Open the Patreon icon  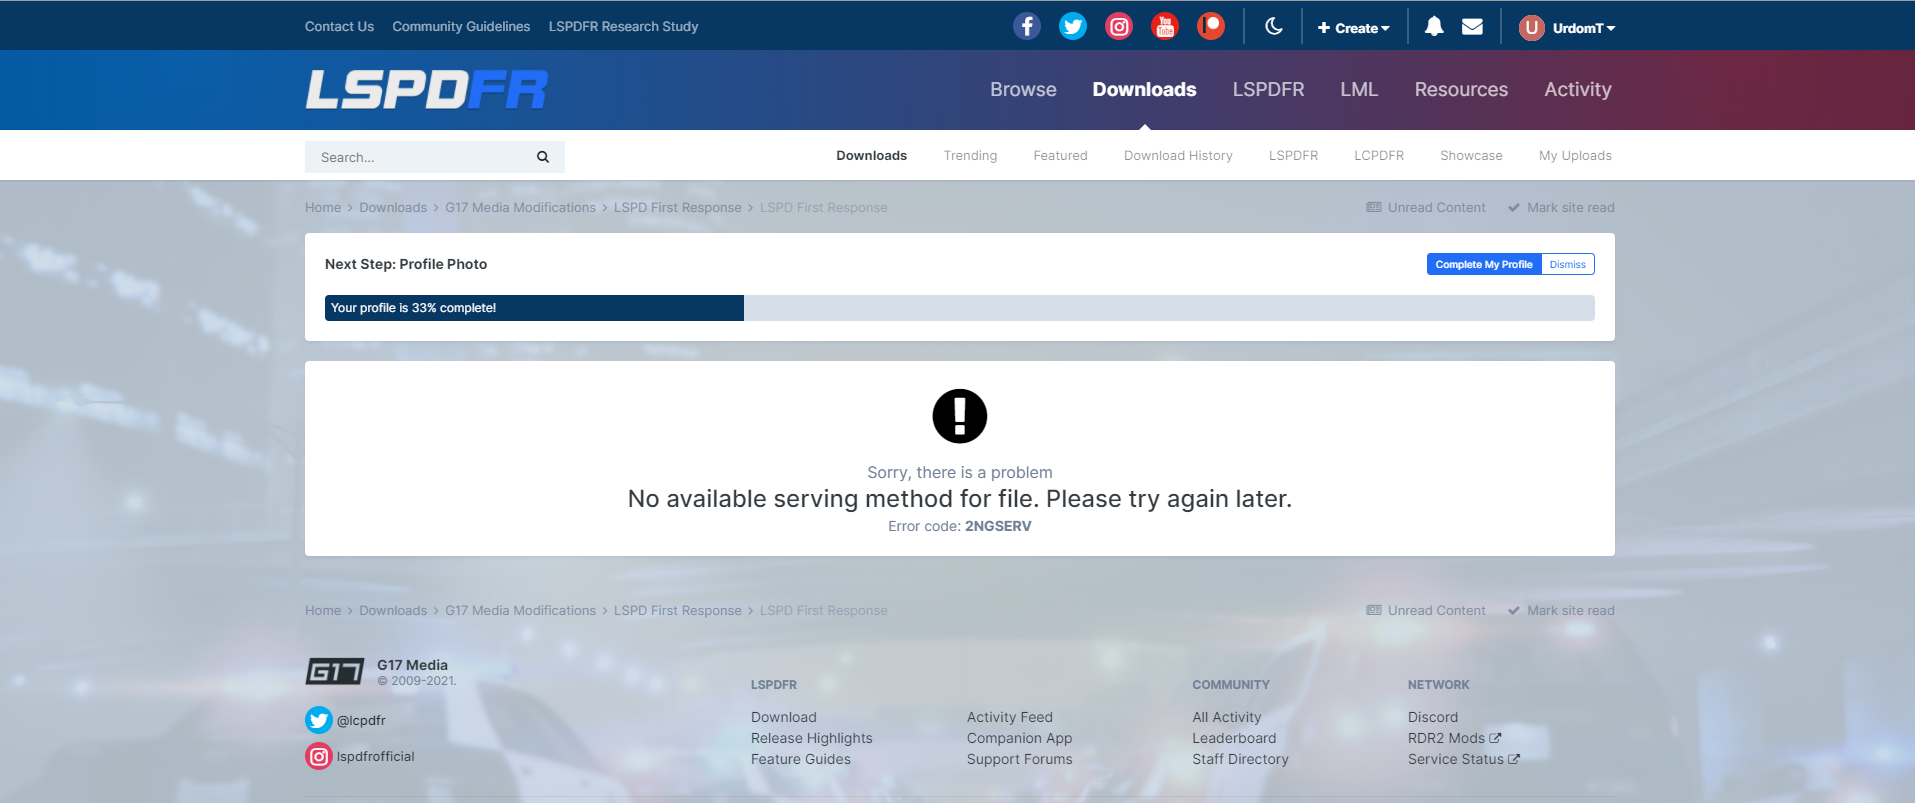(1211, 26)
